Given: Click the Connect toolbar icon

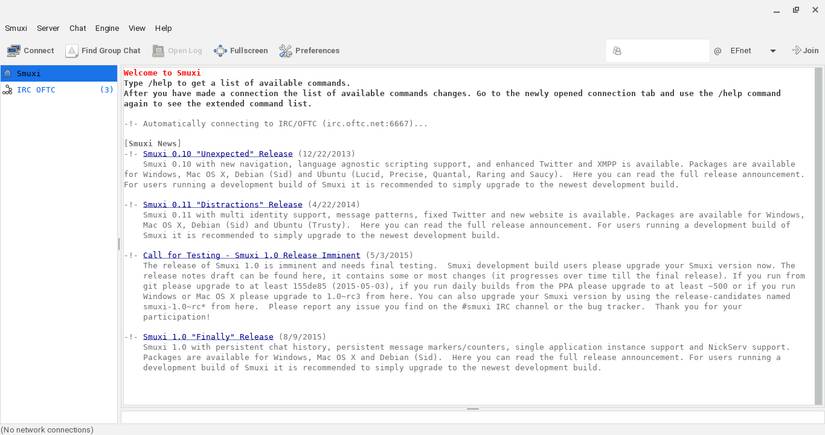Looking at the screenshot, I should 13,50.
